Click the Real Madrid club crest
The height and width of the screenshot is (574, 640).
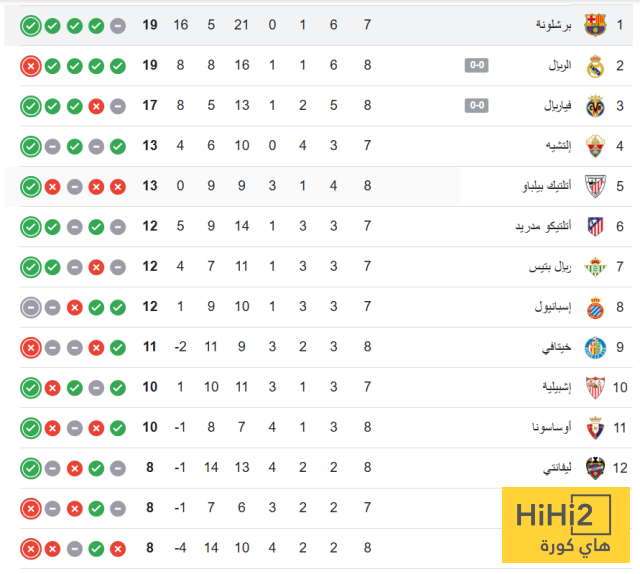[595, 66]
